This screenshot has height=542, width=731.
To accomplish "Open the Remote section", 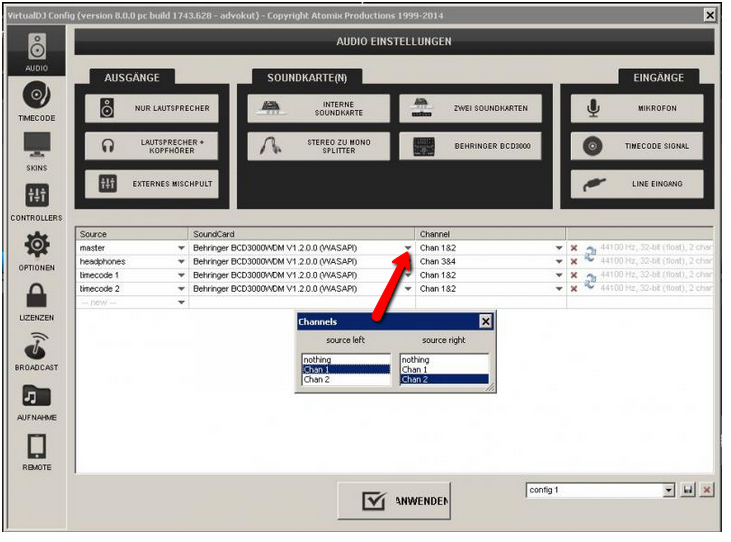I will (36, 451).
